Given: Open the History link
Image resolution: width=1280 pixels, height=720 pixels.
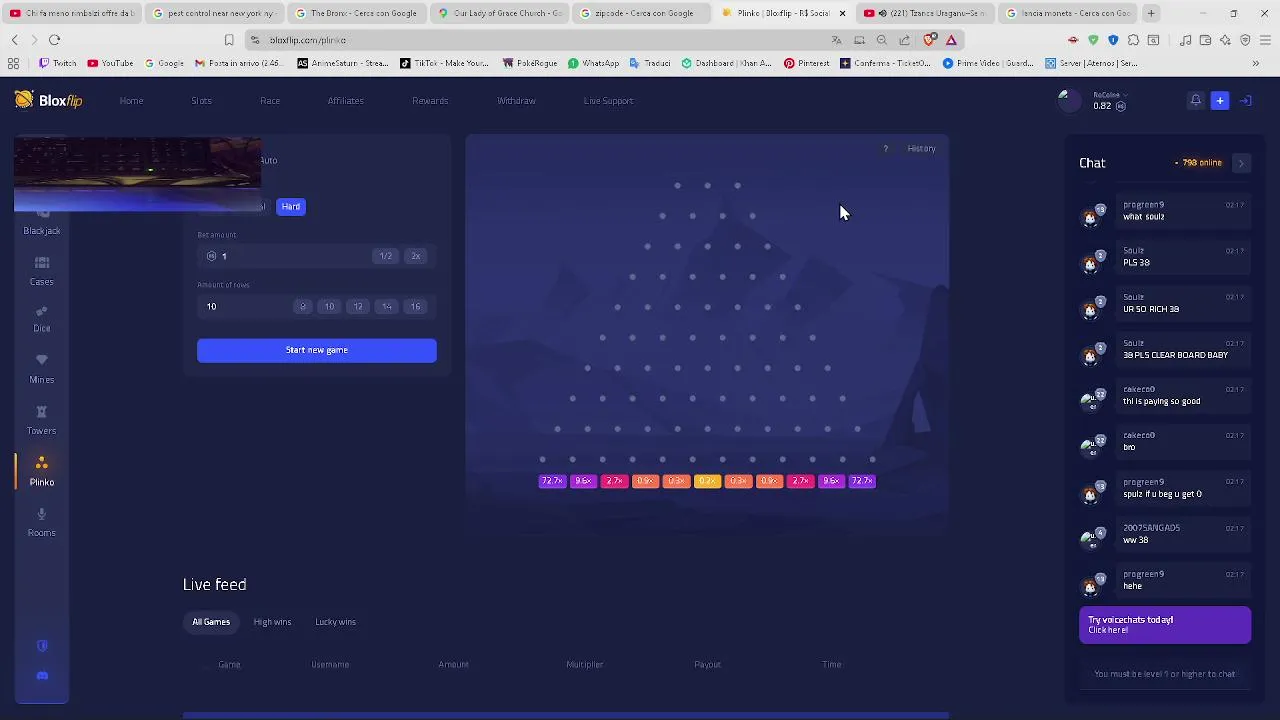Looking at the screenshot, I should tap(921, 149).
